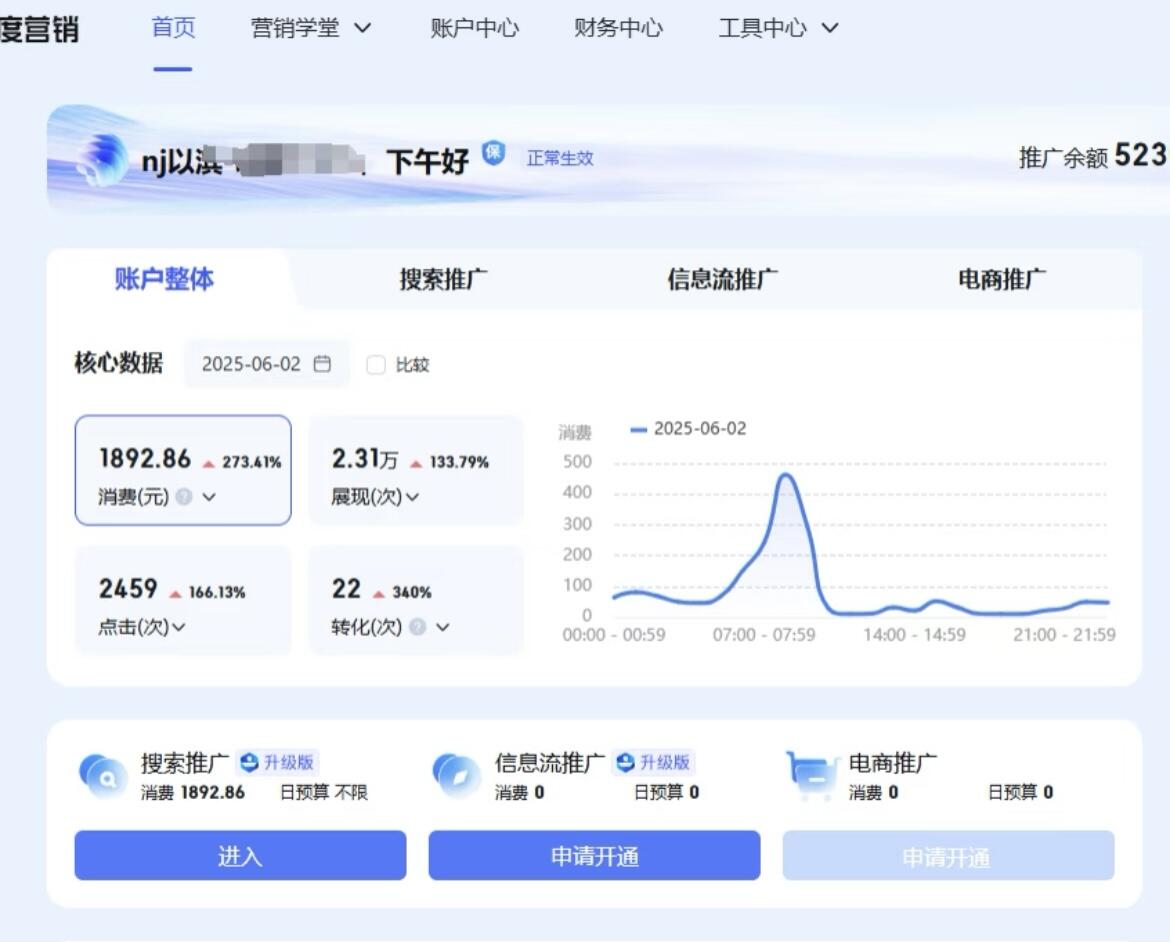Viewport: 1170px width, 942px height.
Task: Click 消费 1892.86 under 搜索推广 card
Action: click(193, 792)
